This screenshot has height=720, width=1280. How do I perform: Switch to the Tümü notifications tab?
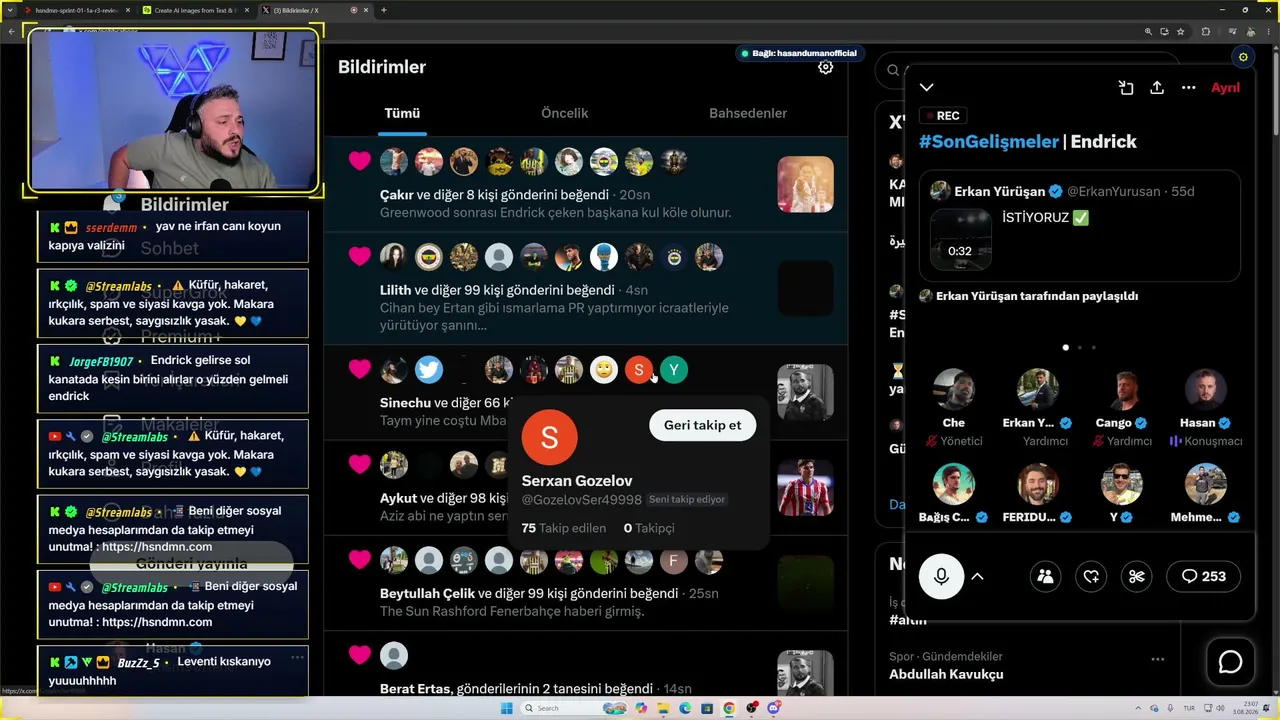point(402,114)
